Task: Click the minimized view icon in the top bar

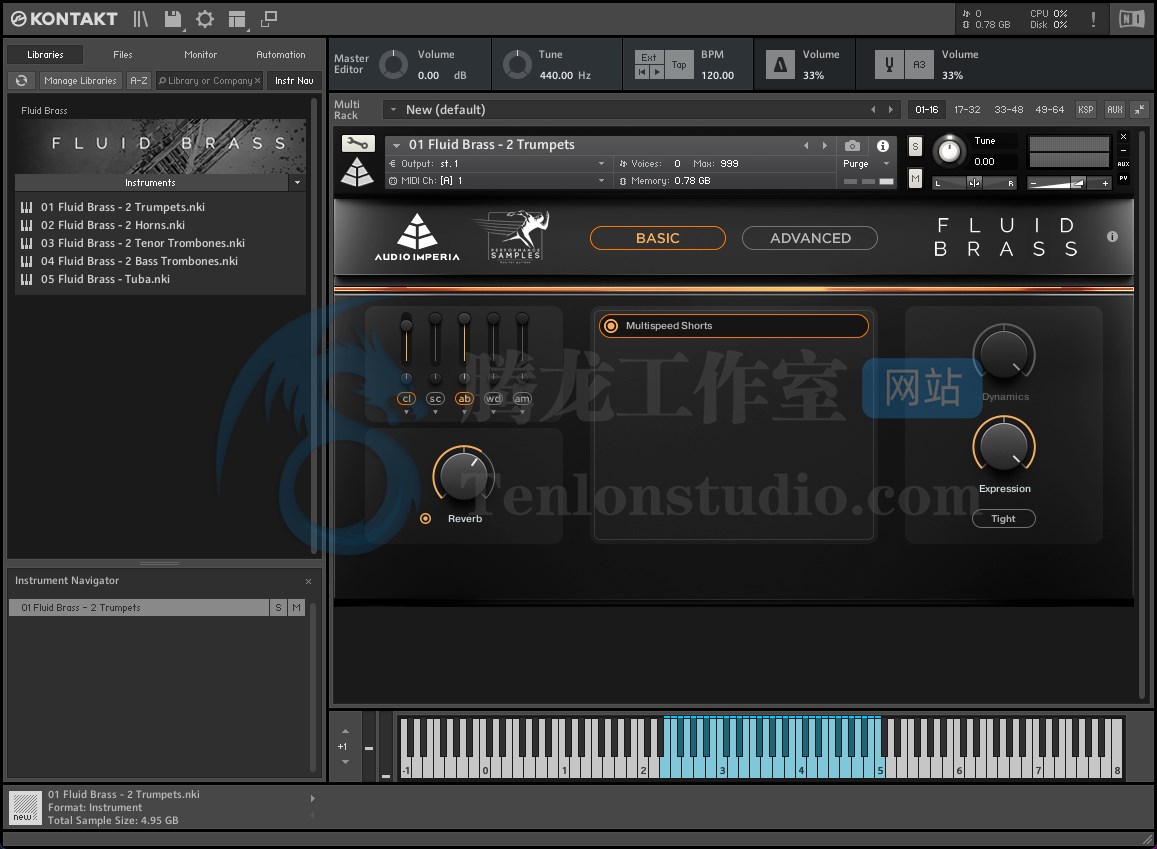Action: click(269, 19)
